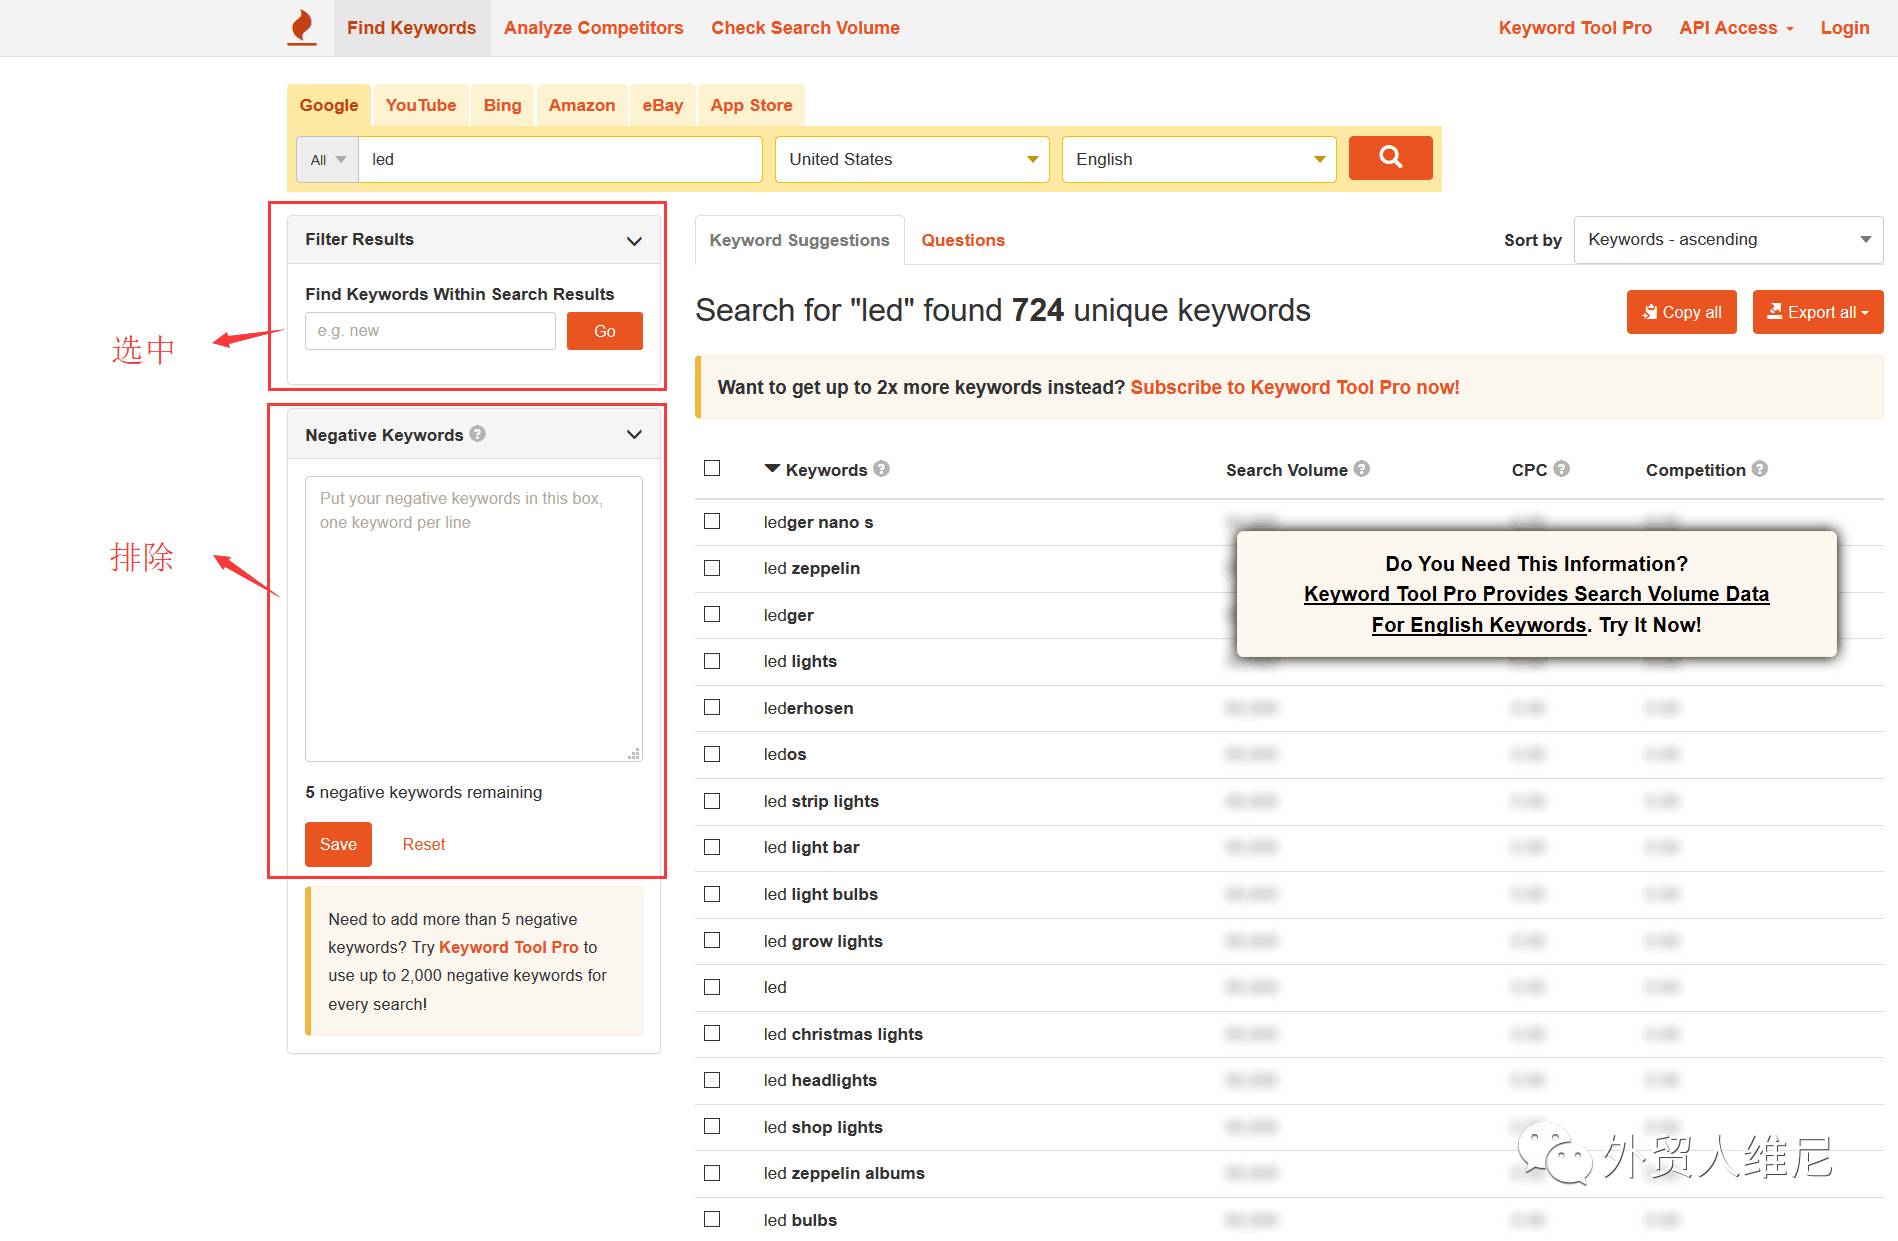Click the Copy all button
The height and width of the screenshot is (1241, 1898).
pyautogui.click(x=1681, y=312)
